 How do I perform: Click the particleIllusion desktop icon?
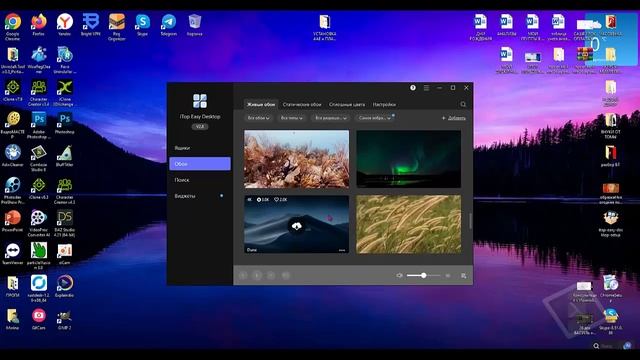[x=39, y=256]
